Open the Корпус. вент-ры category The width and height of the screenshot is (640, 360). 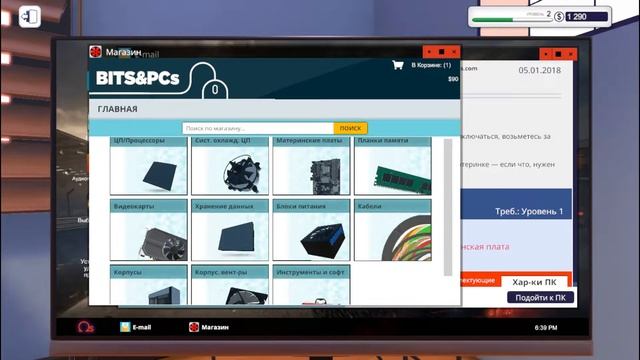230,285
